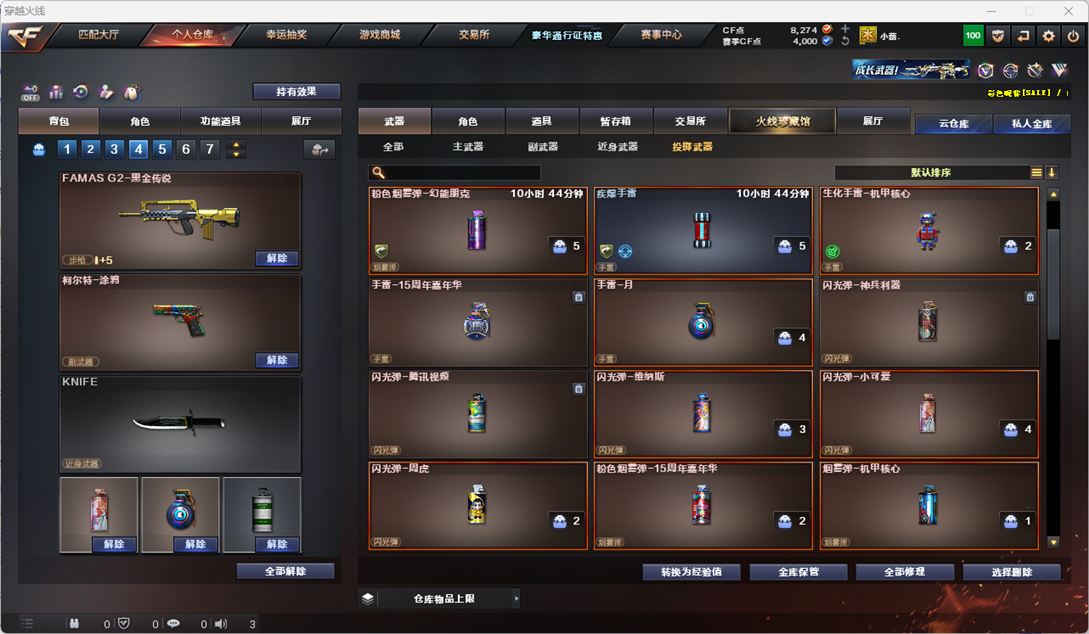Select backpack slot number 6

click(185, 149)
